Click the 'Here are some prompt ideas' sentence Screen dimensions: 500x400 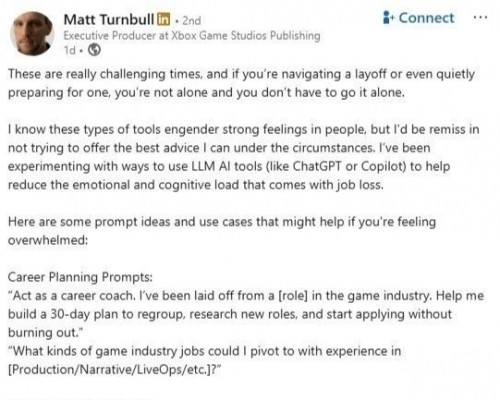[222, 231]
